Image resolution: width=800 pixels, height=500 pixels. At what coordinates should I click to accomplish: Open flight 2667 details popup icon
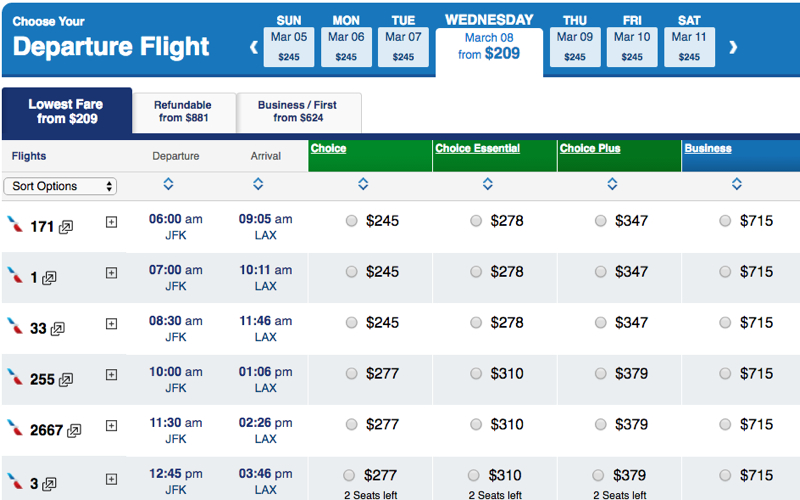point(74,431)
